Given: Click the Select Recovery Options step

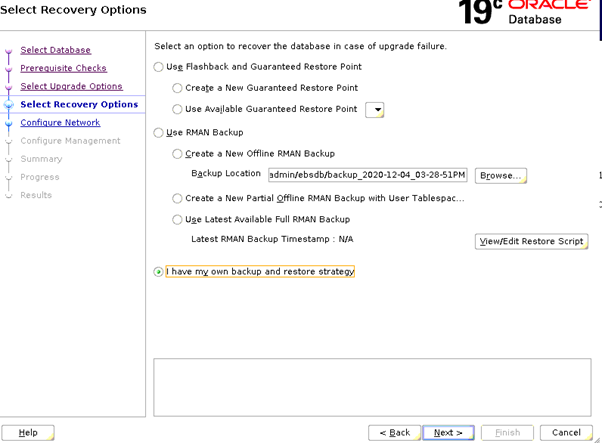Looking at the screenshot, I should click(x=79, y=104).
